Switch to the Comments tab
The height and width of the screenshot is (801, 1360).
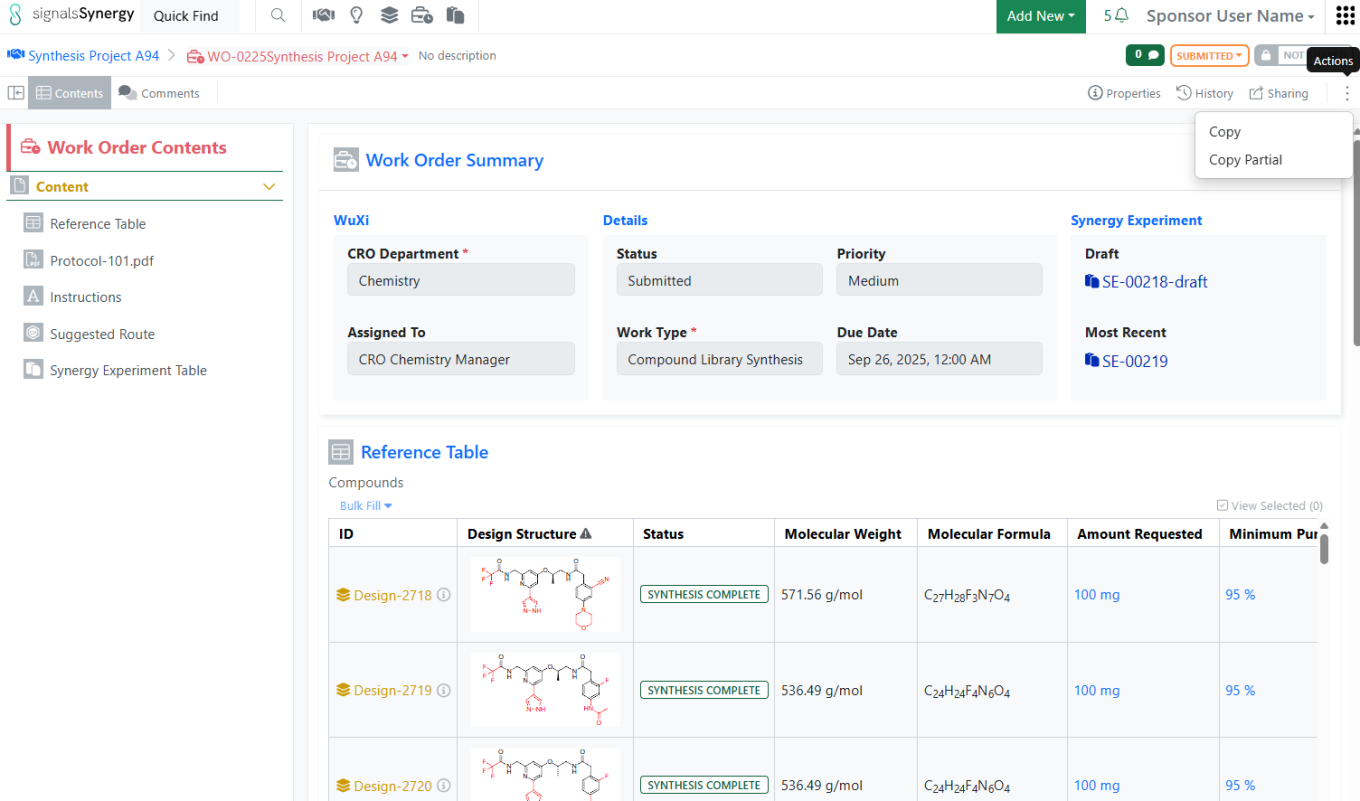[159, 93]
